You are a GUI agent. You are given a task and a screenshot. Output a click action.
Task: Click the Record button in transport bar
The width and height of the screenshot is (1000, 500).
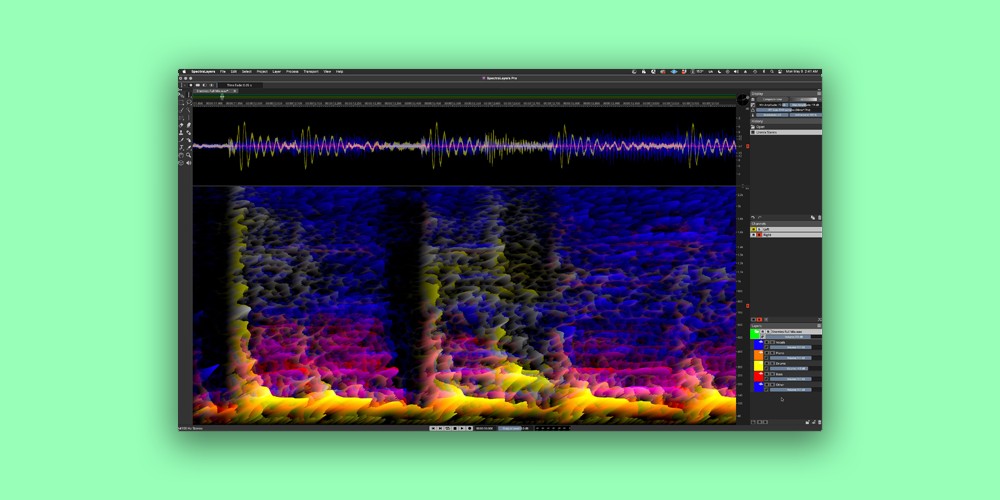469,429
